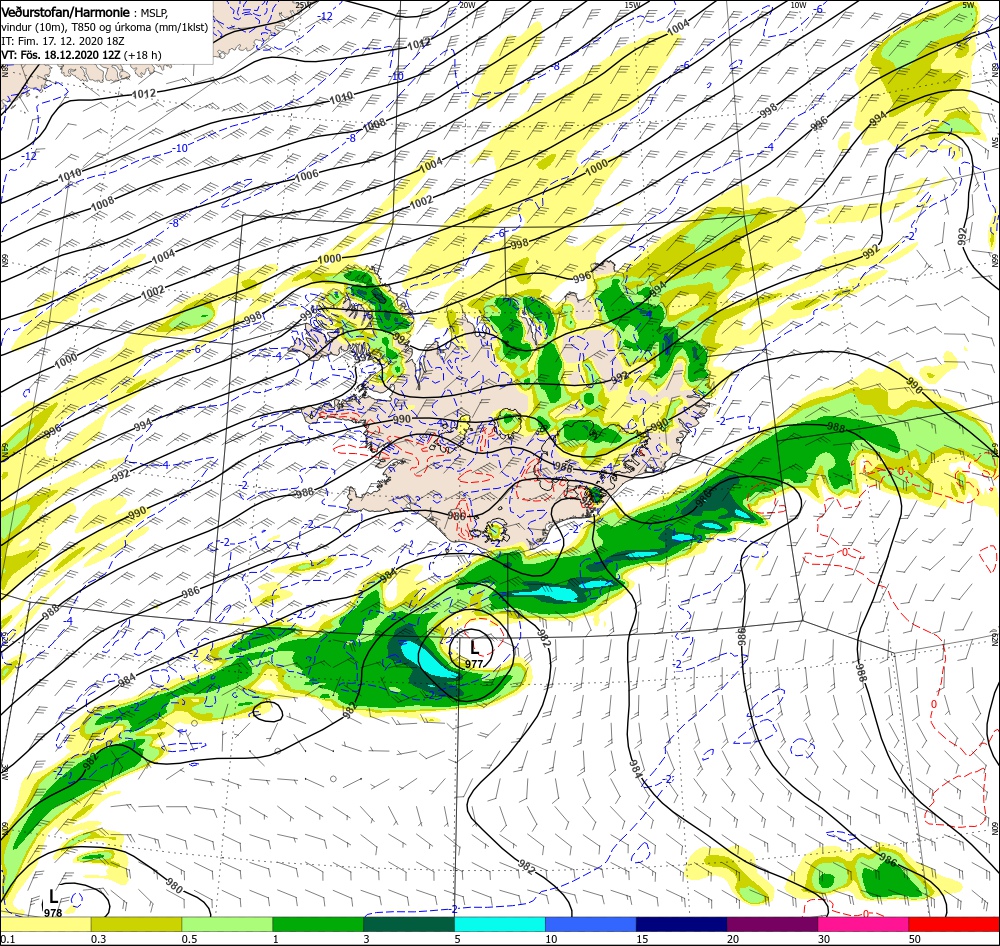Viewport: 1000px width, 946px height.
Task: Click the low-pressure L marker labeled 978
Action: (x=53, y=898)
